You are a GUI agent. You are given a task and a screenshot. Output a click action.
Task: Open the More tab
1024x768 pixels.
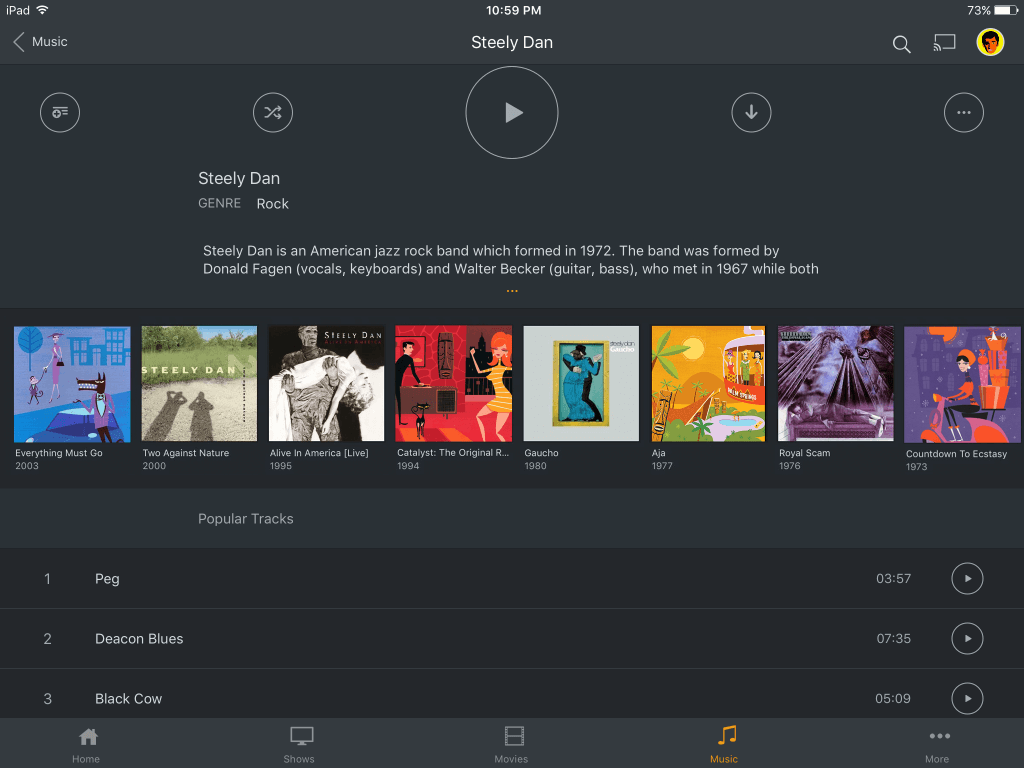[937, 744]
